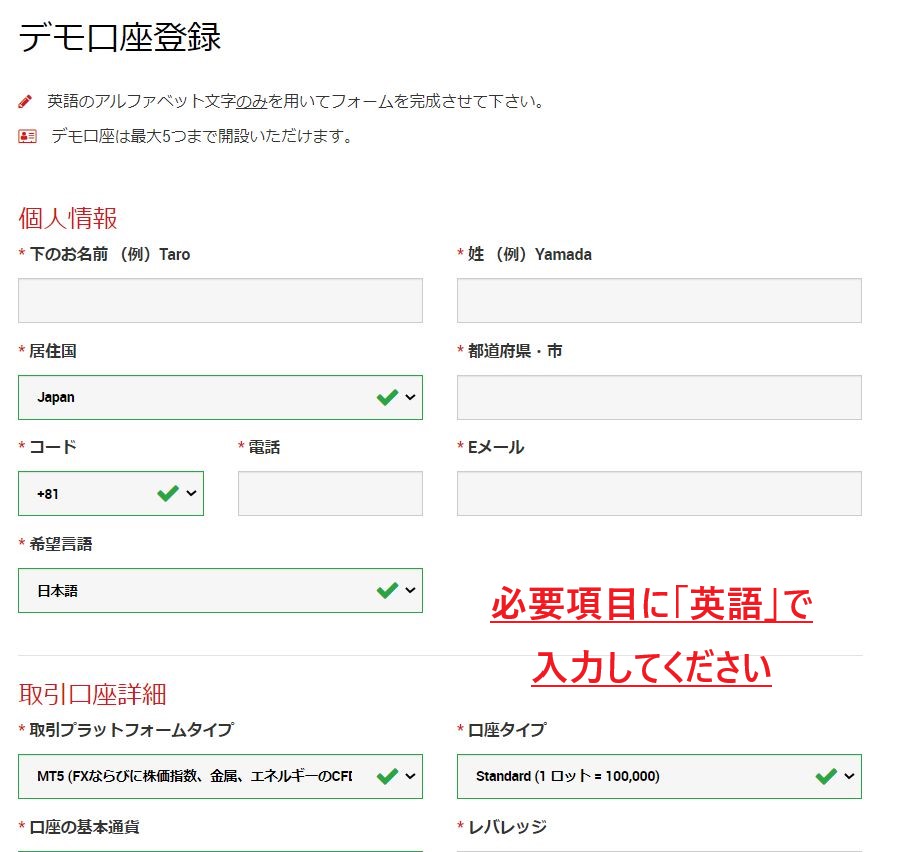Expand the 口座タイプ dropdown arrow
This screenshot has height=852, width=901.
point(849,776)
